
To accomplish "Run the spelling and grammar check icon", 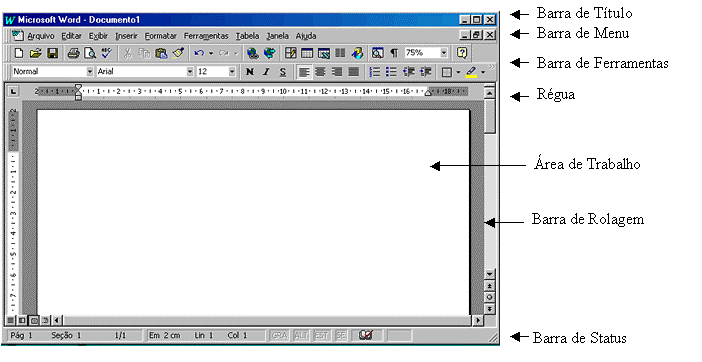I will point(107,53).
